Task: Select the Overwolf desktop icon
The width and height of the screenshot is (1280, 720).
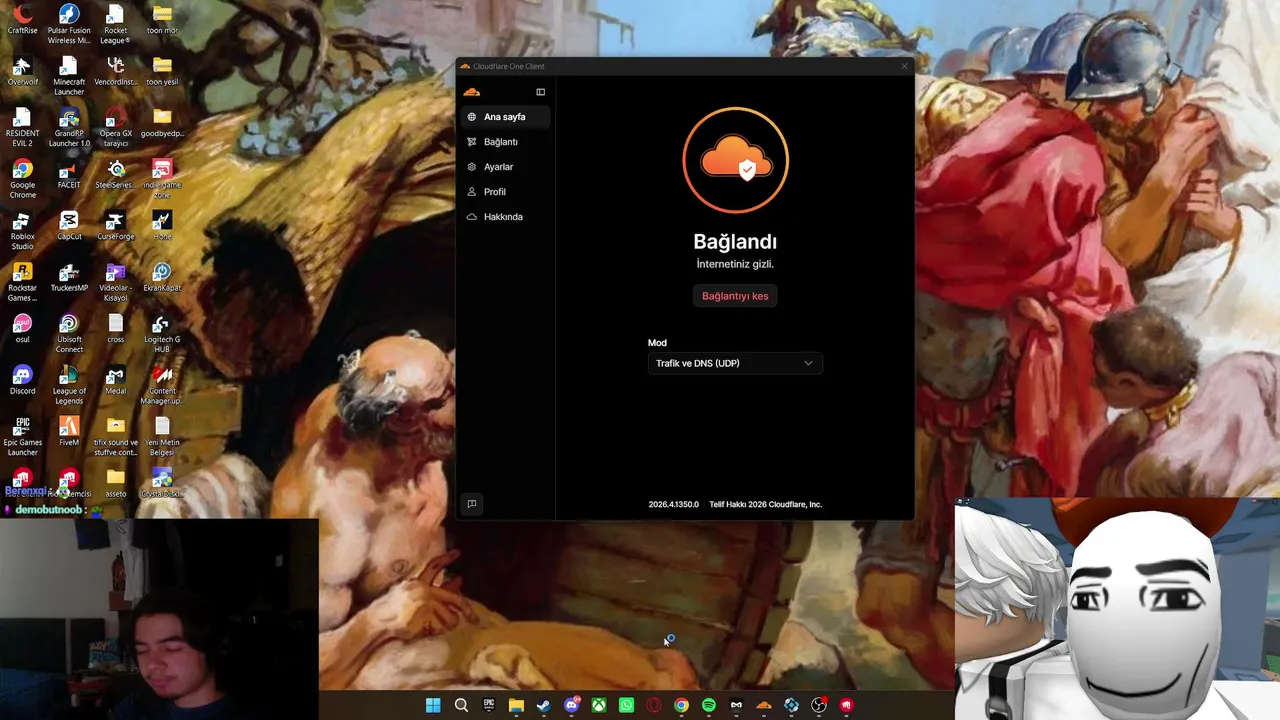Action: pyautogui.click(x=22, y=72)
